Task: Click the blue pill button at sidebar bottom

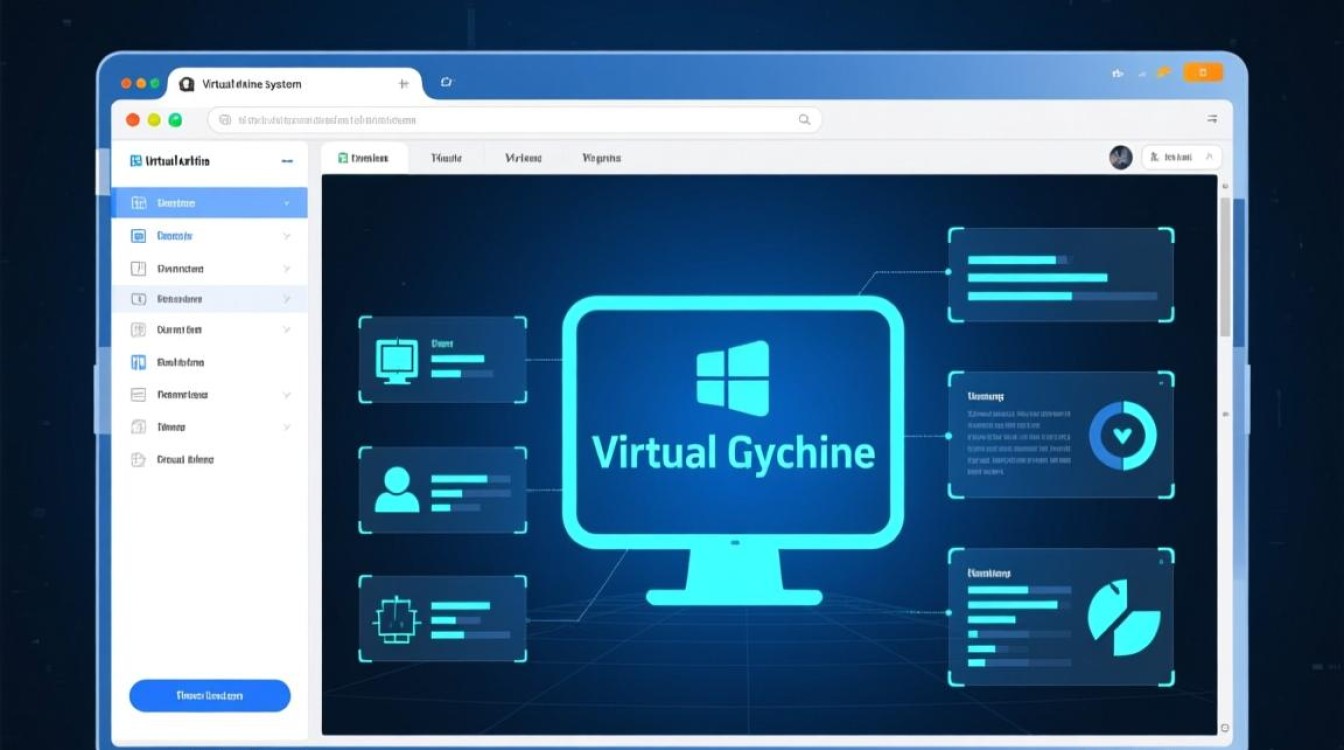Action: [x=210, y=695]
